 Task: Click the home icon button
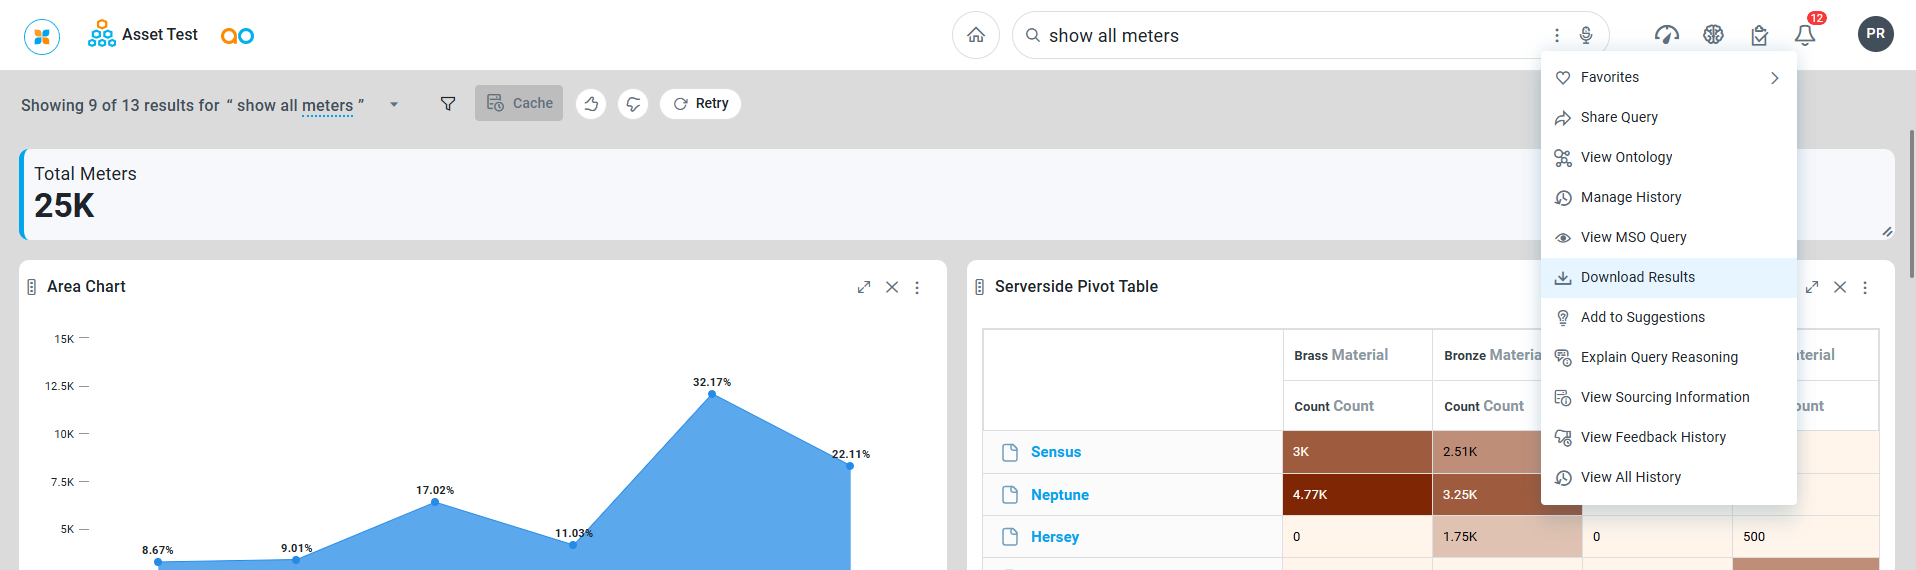pos(975,36)
